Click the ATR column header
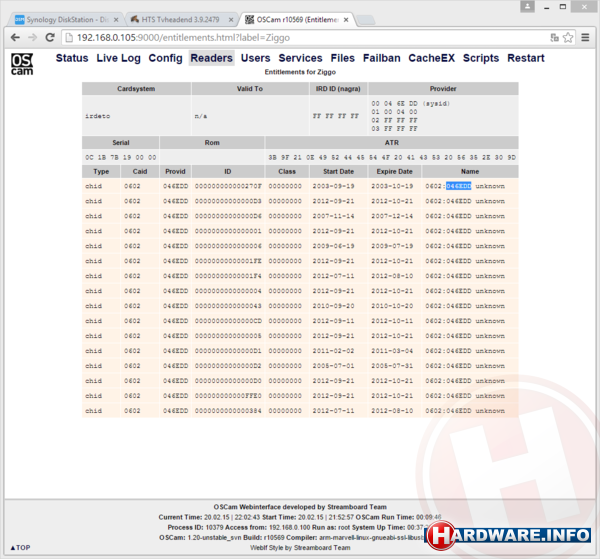This screenshot has height=559, width=600. (392, 142)
